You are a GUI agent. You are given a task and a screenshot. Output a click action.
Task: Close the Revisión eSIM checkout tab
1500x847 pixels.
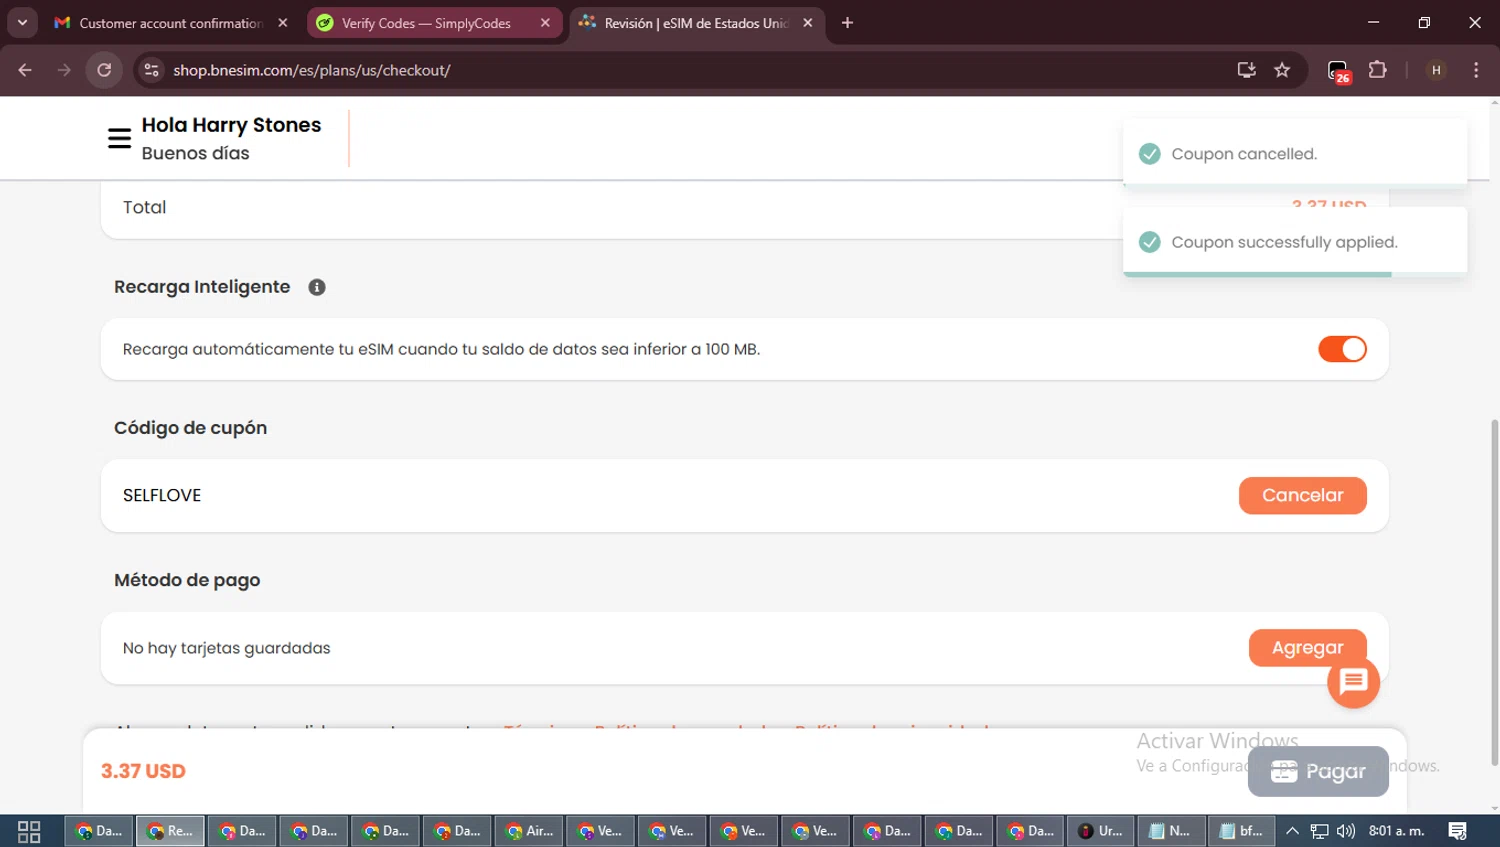(808, 23)
